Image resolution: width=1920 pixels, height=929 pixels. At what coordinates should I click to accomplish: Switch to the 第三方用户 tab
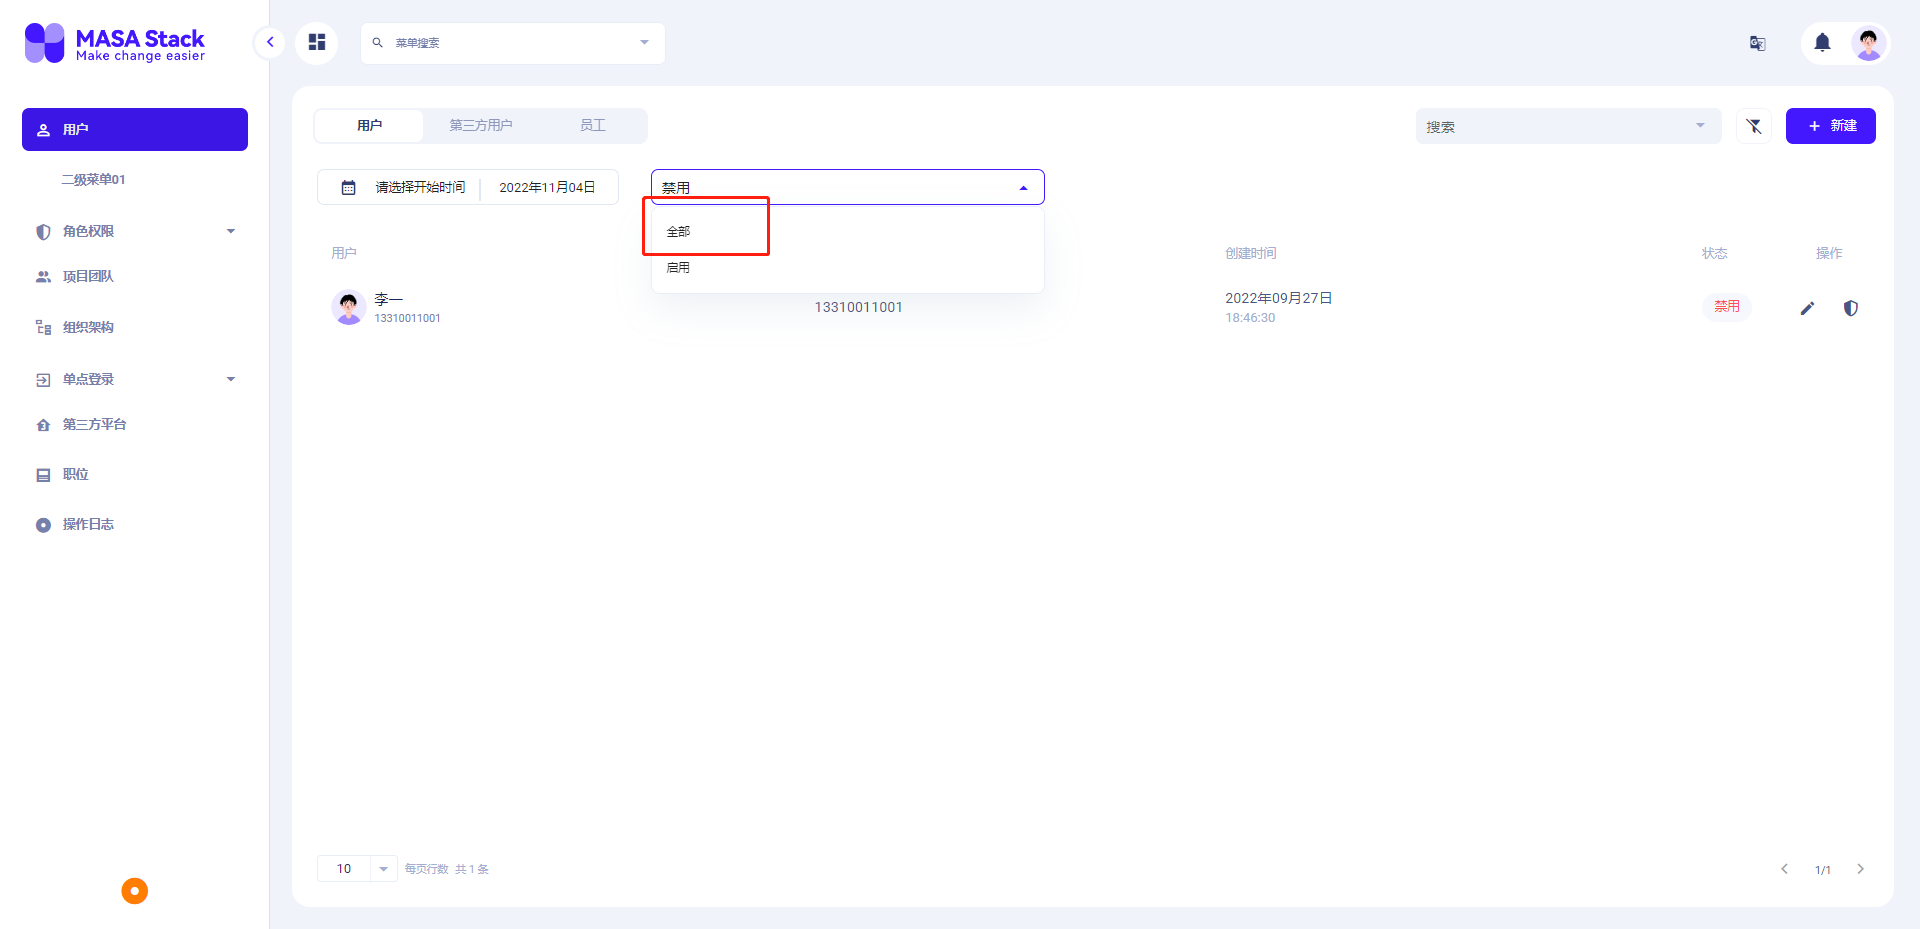(x=481, y=125)
